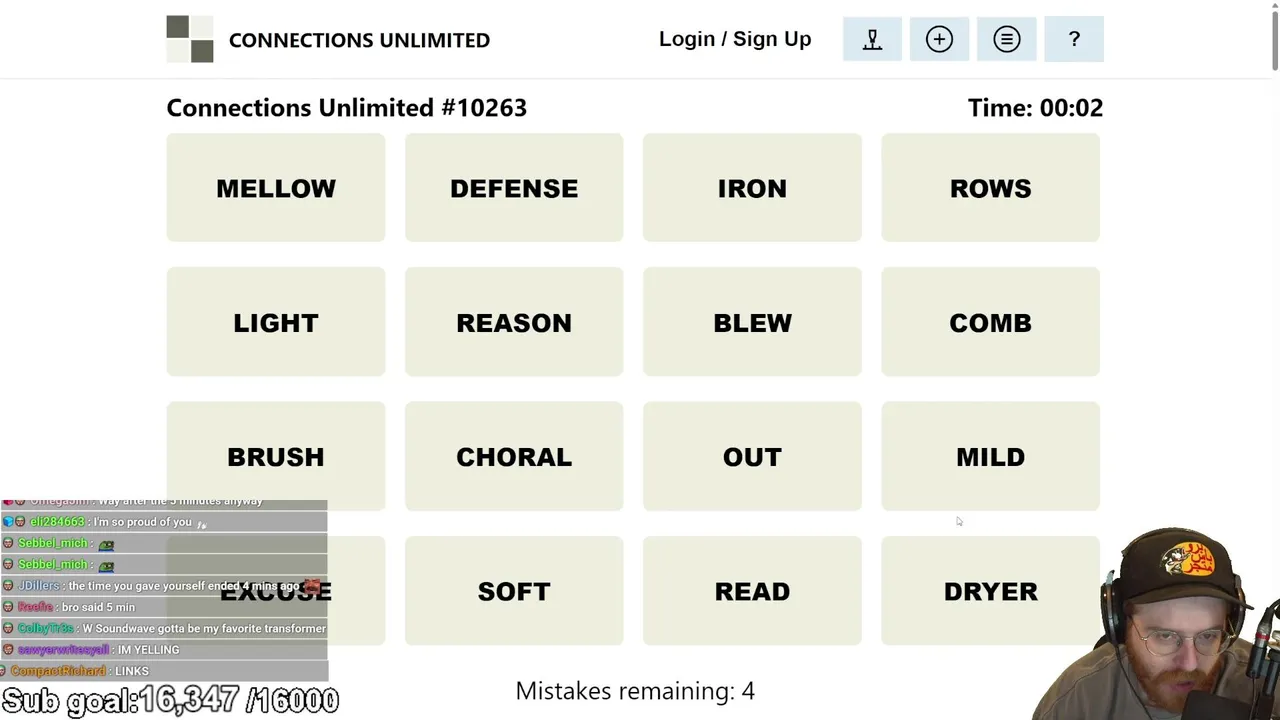Select the MELLOW word tile
This screenshot has height=720, width=1280.
[x=276, y=188]
